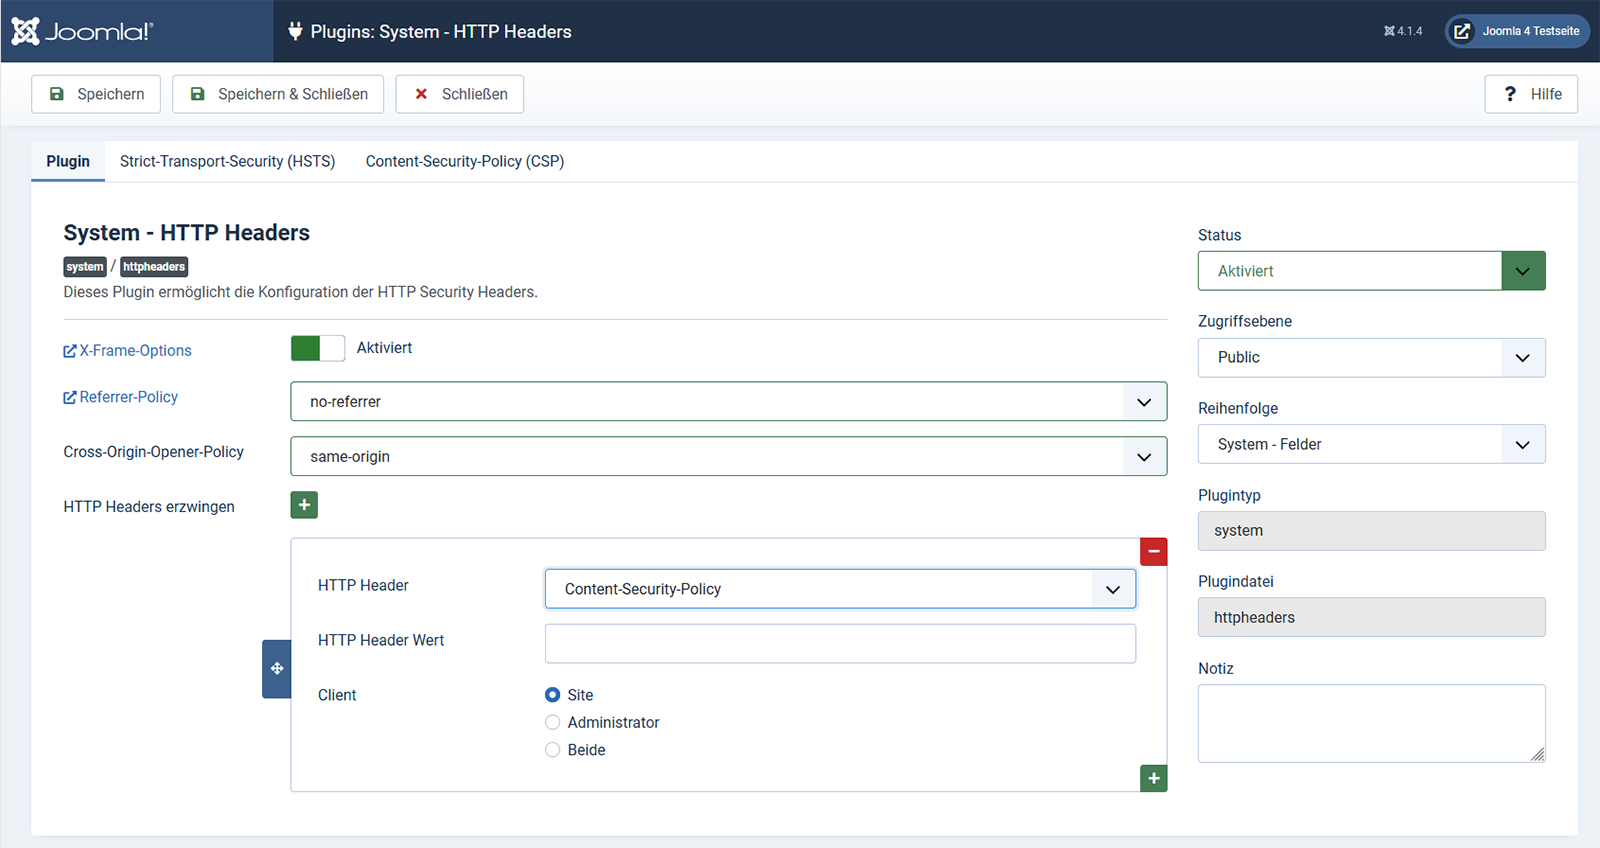The image size is (1600, 848).
Task: Open the Referrer-Policy dropdown
Action: tap(728, 401)
